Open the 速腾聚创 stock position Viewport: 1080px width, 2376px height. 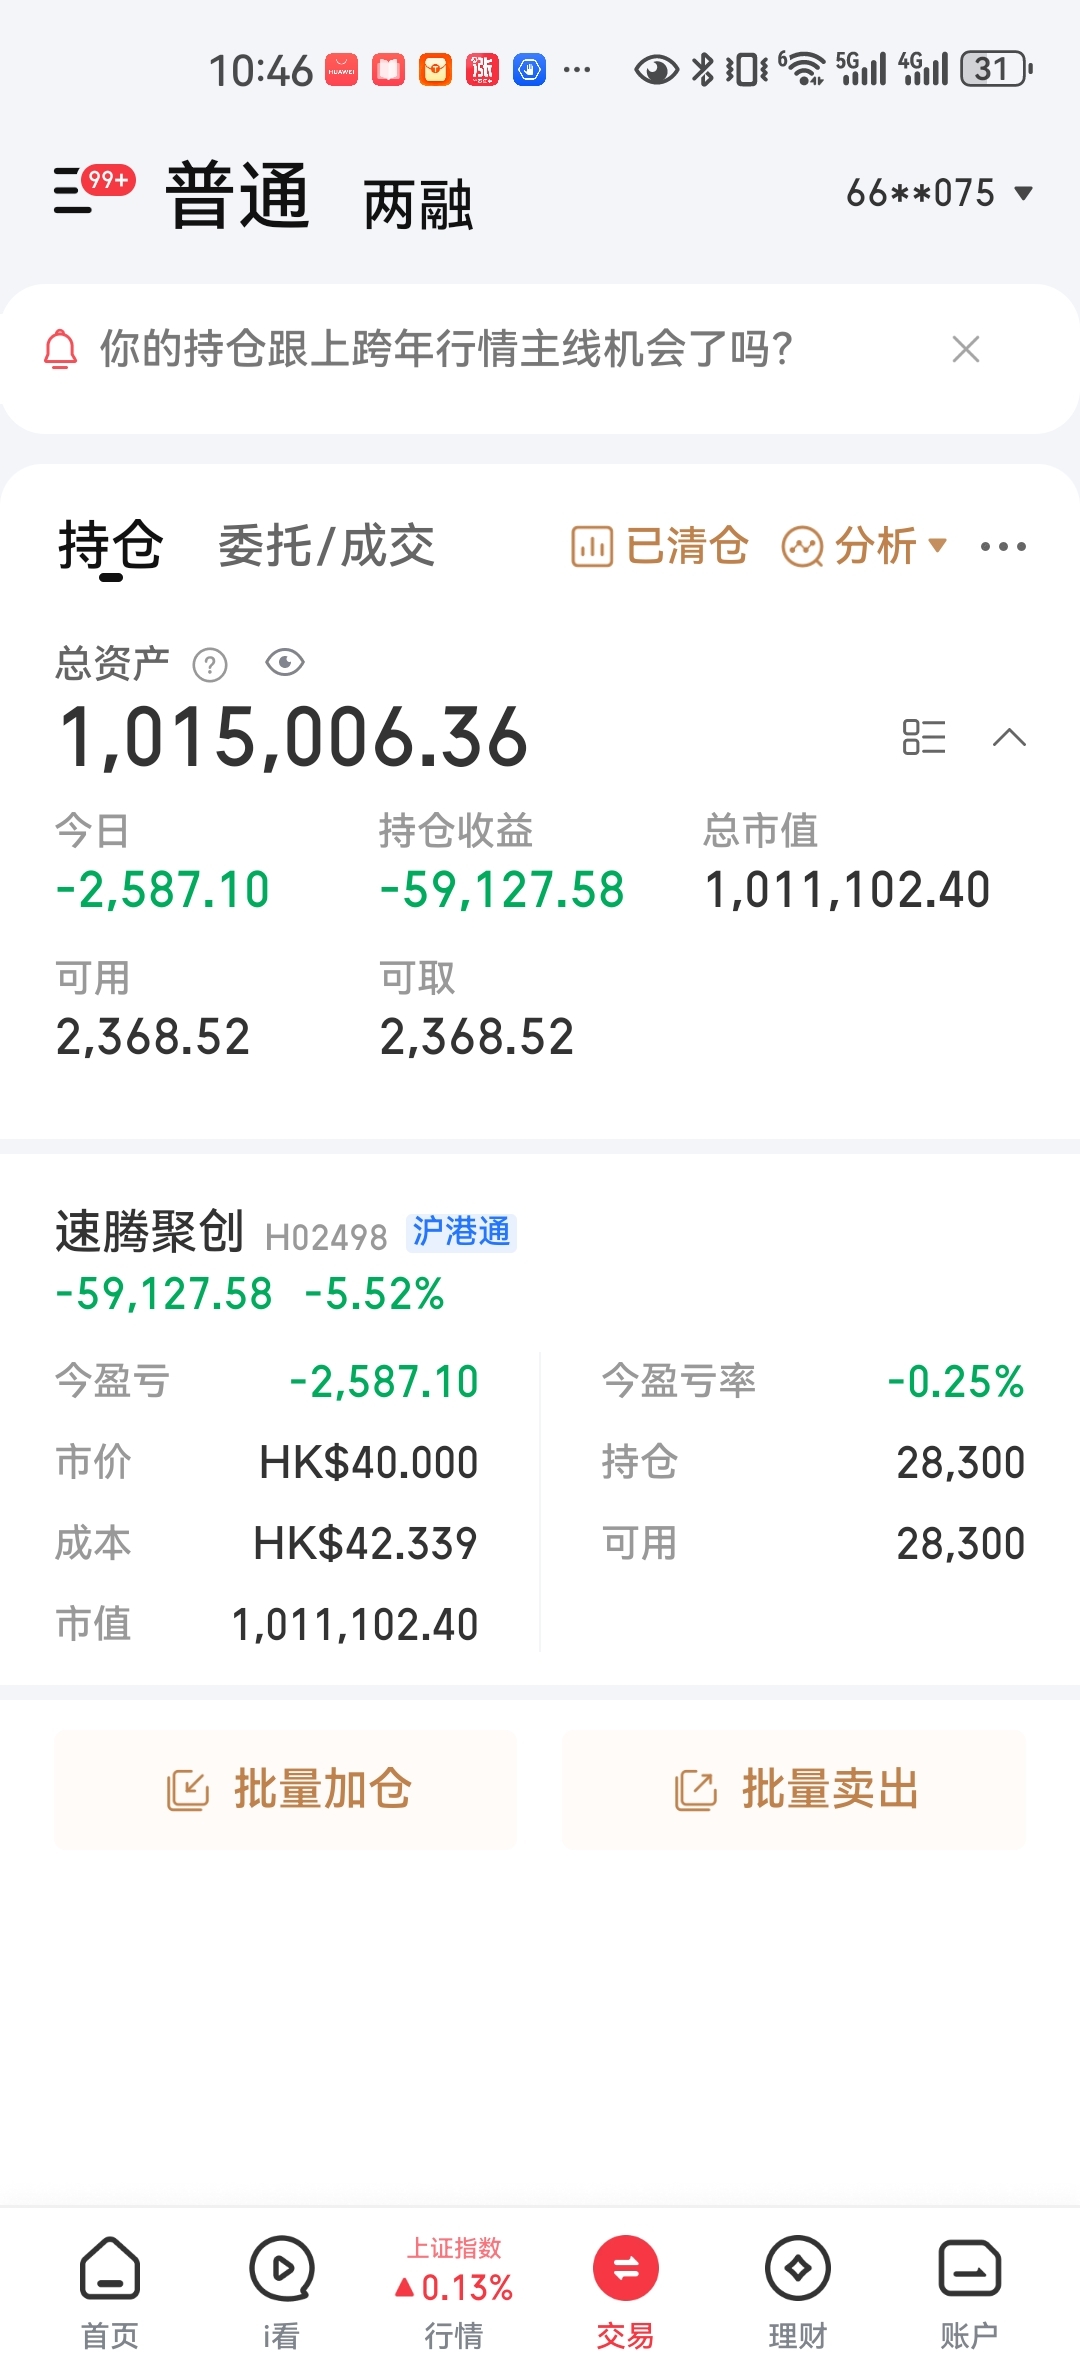(150, 1231)
